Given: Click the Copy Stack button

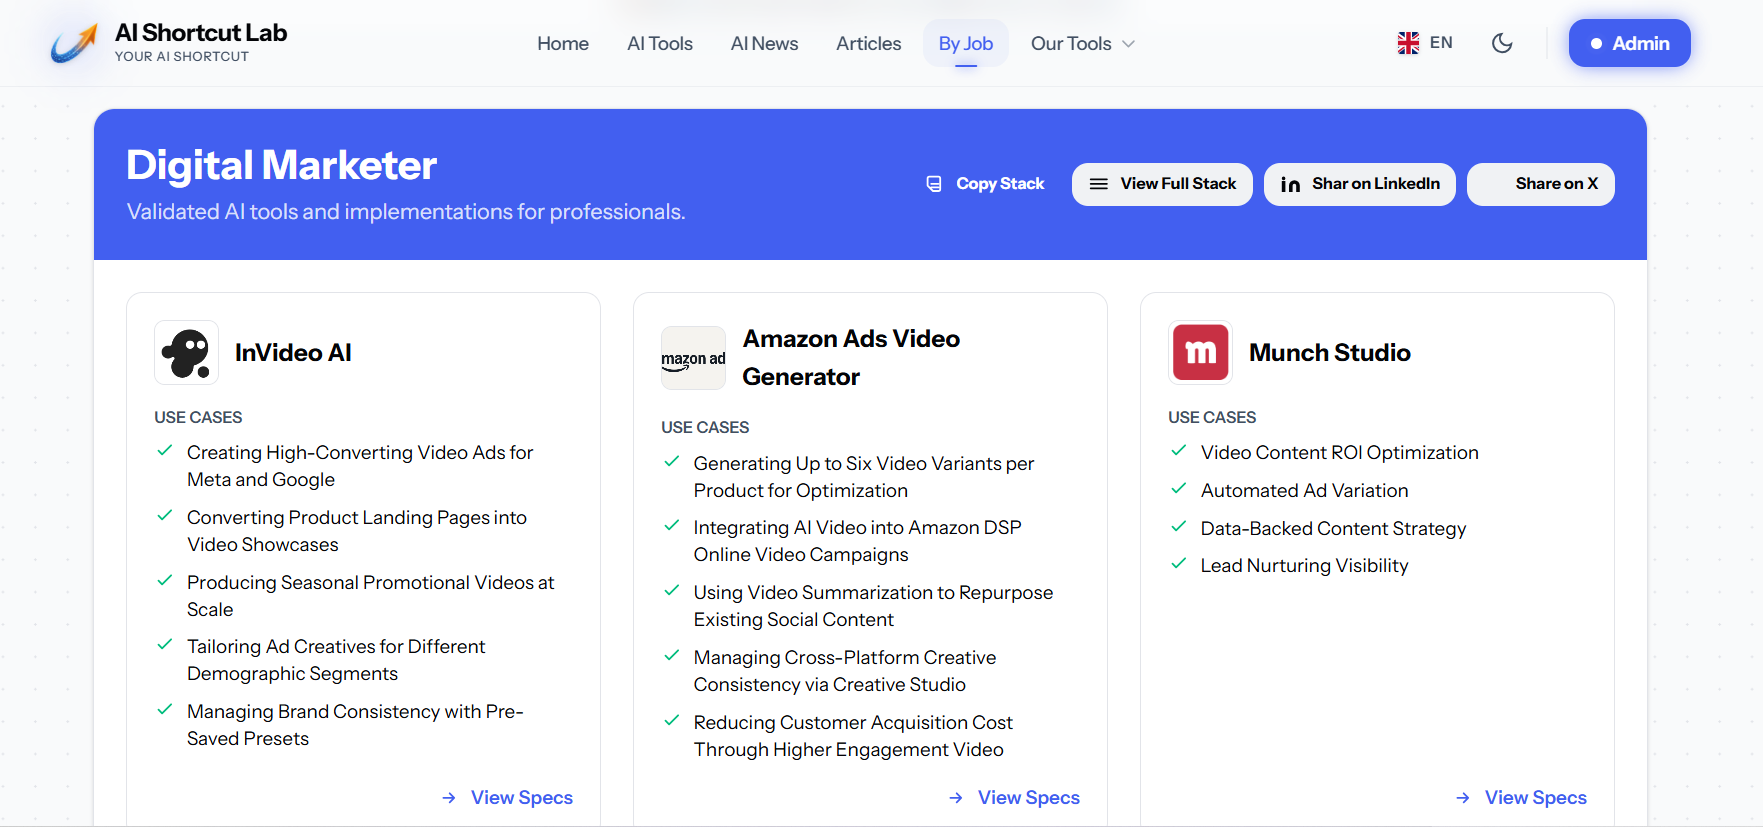Looking at the screenshot, I should point(986,184).
